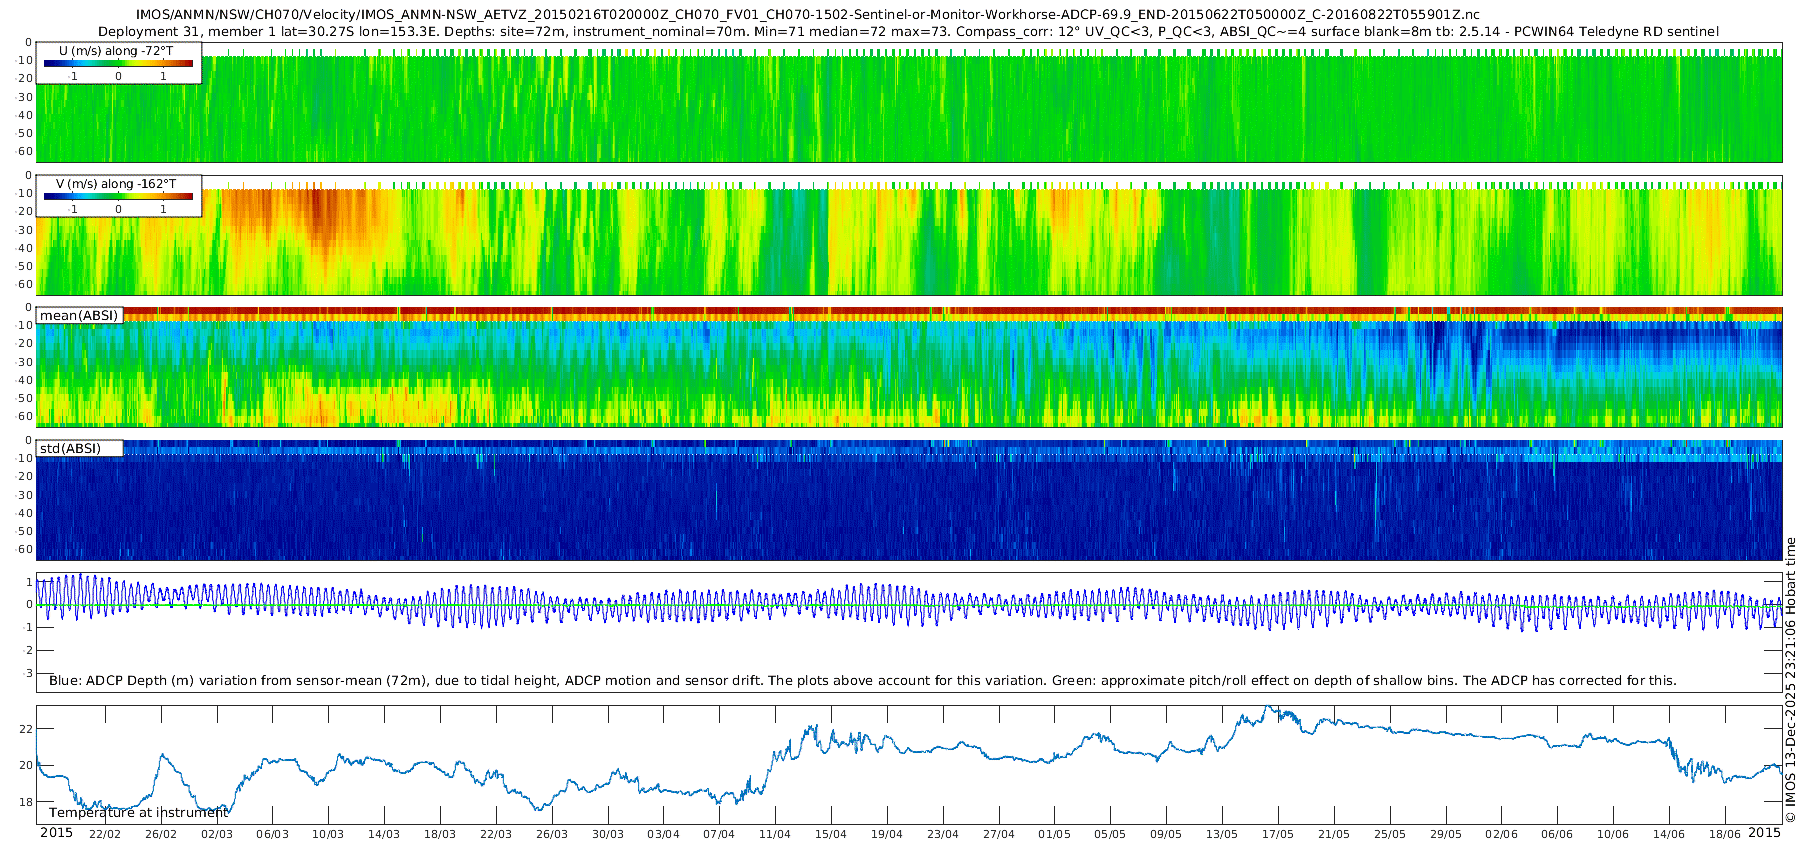Viewport: 1800px width, 850px height.
Task: Click the 'Temperature at instrument' label
Action: coord(138,813)
